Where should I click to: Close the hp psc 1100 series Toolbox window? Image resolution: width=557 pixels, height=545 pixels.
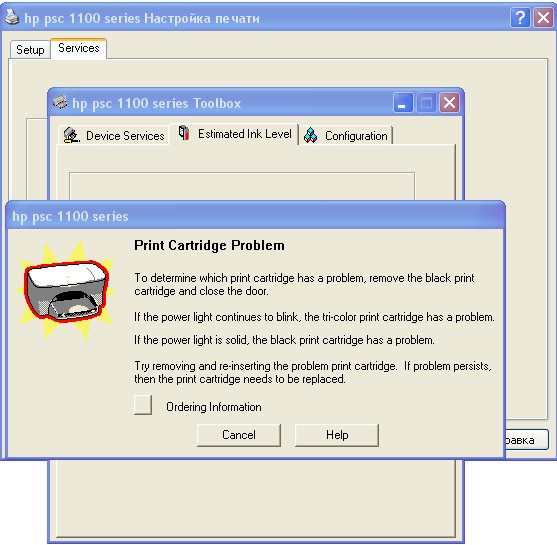pyautogui.click(x=449, y=103)
